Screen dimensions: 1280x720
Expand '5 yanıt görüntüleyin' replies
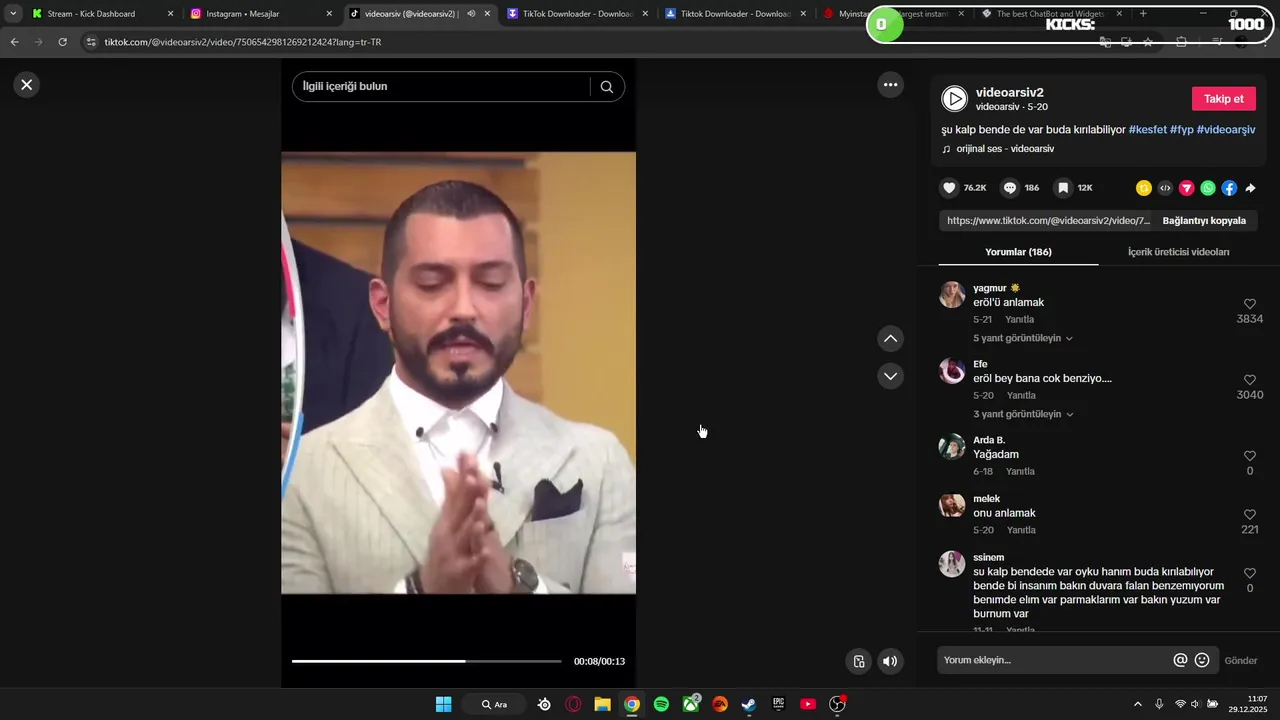(x=1023, y=338)
